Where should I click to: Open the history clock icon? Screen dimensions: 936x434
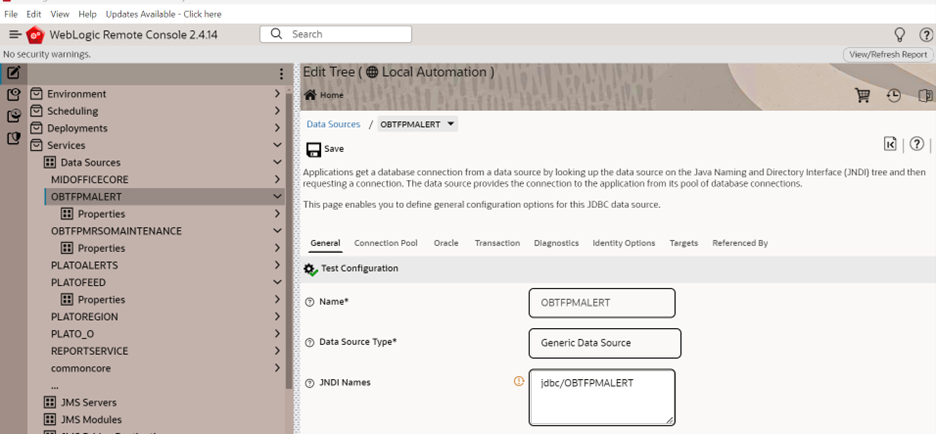[894, 96]
